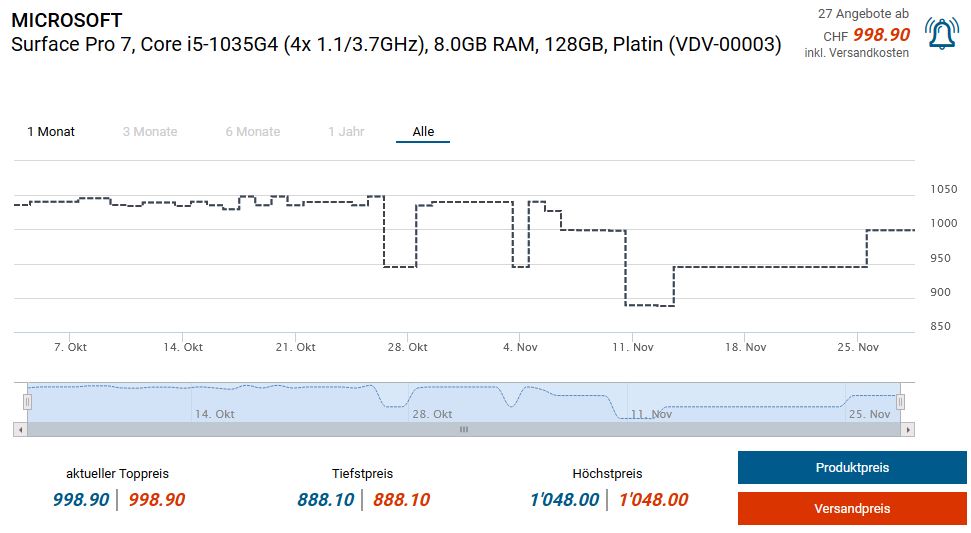971x533 pixels.
Task: Choose the 1 Jahr time range
Action: click(x=346, y=132)
